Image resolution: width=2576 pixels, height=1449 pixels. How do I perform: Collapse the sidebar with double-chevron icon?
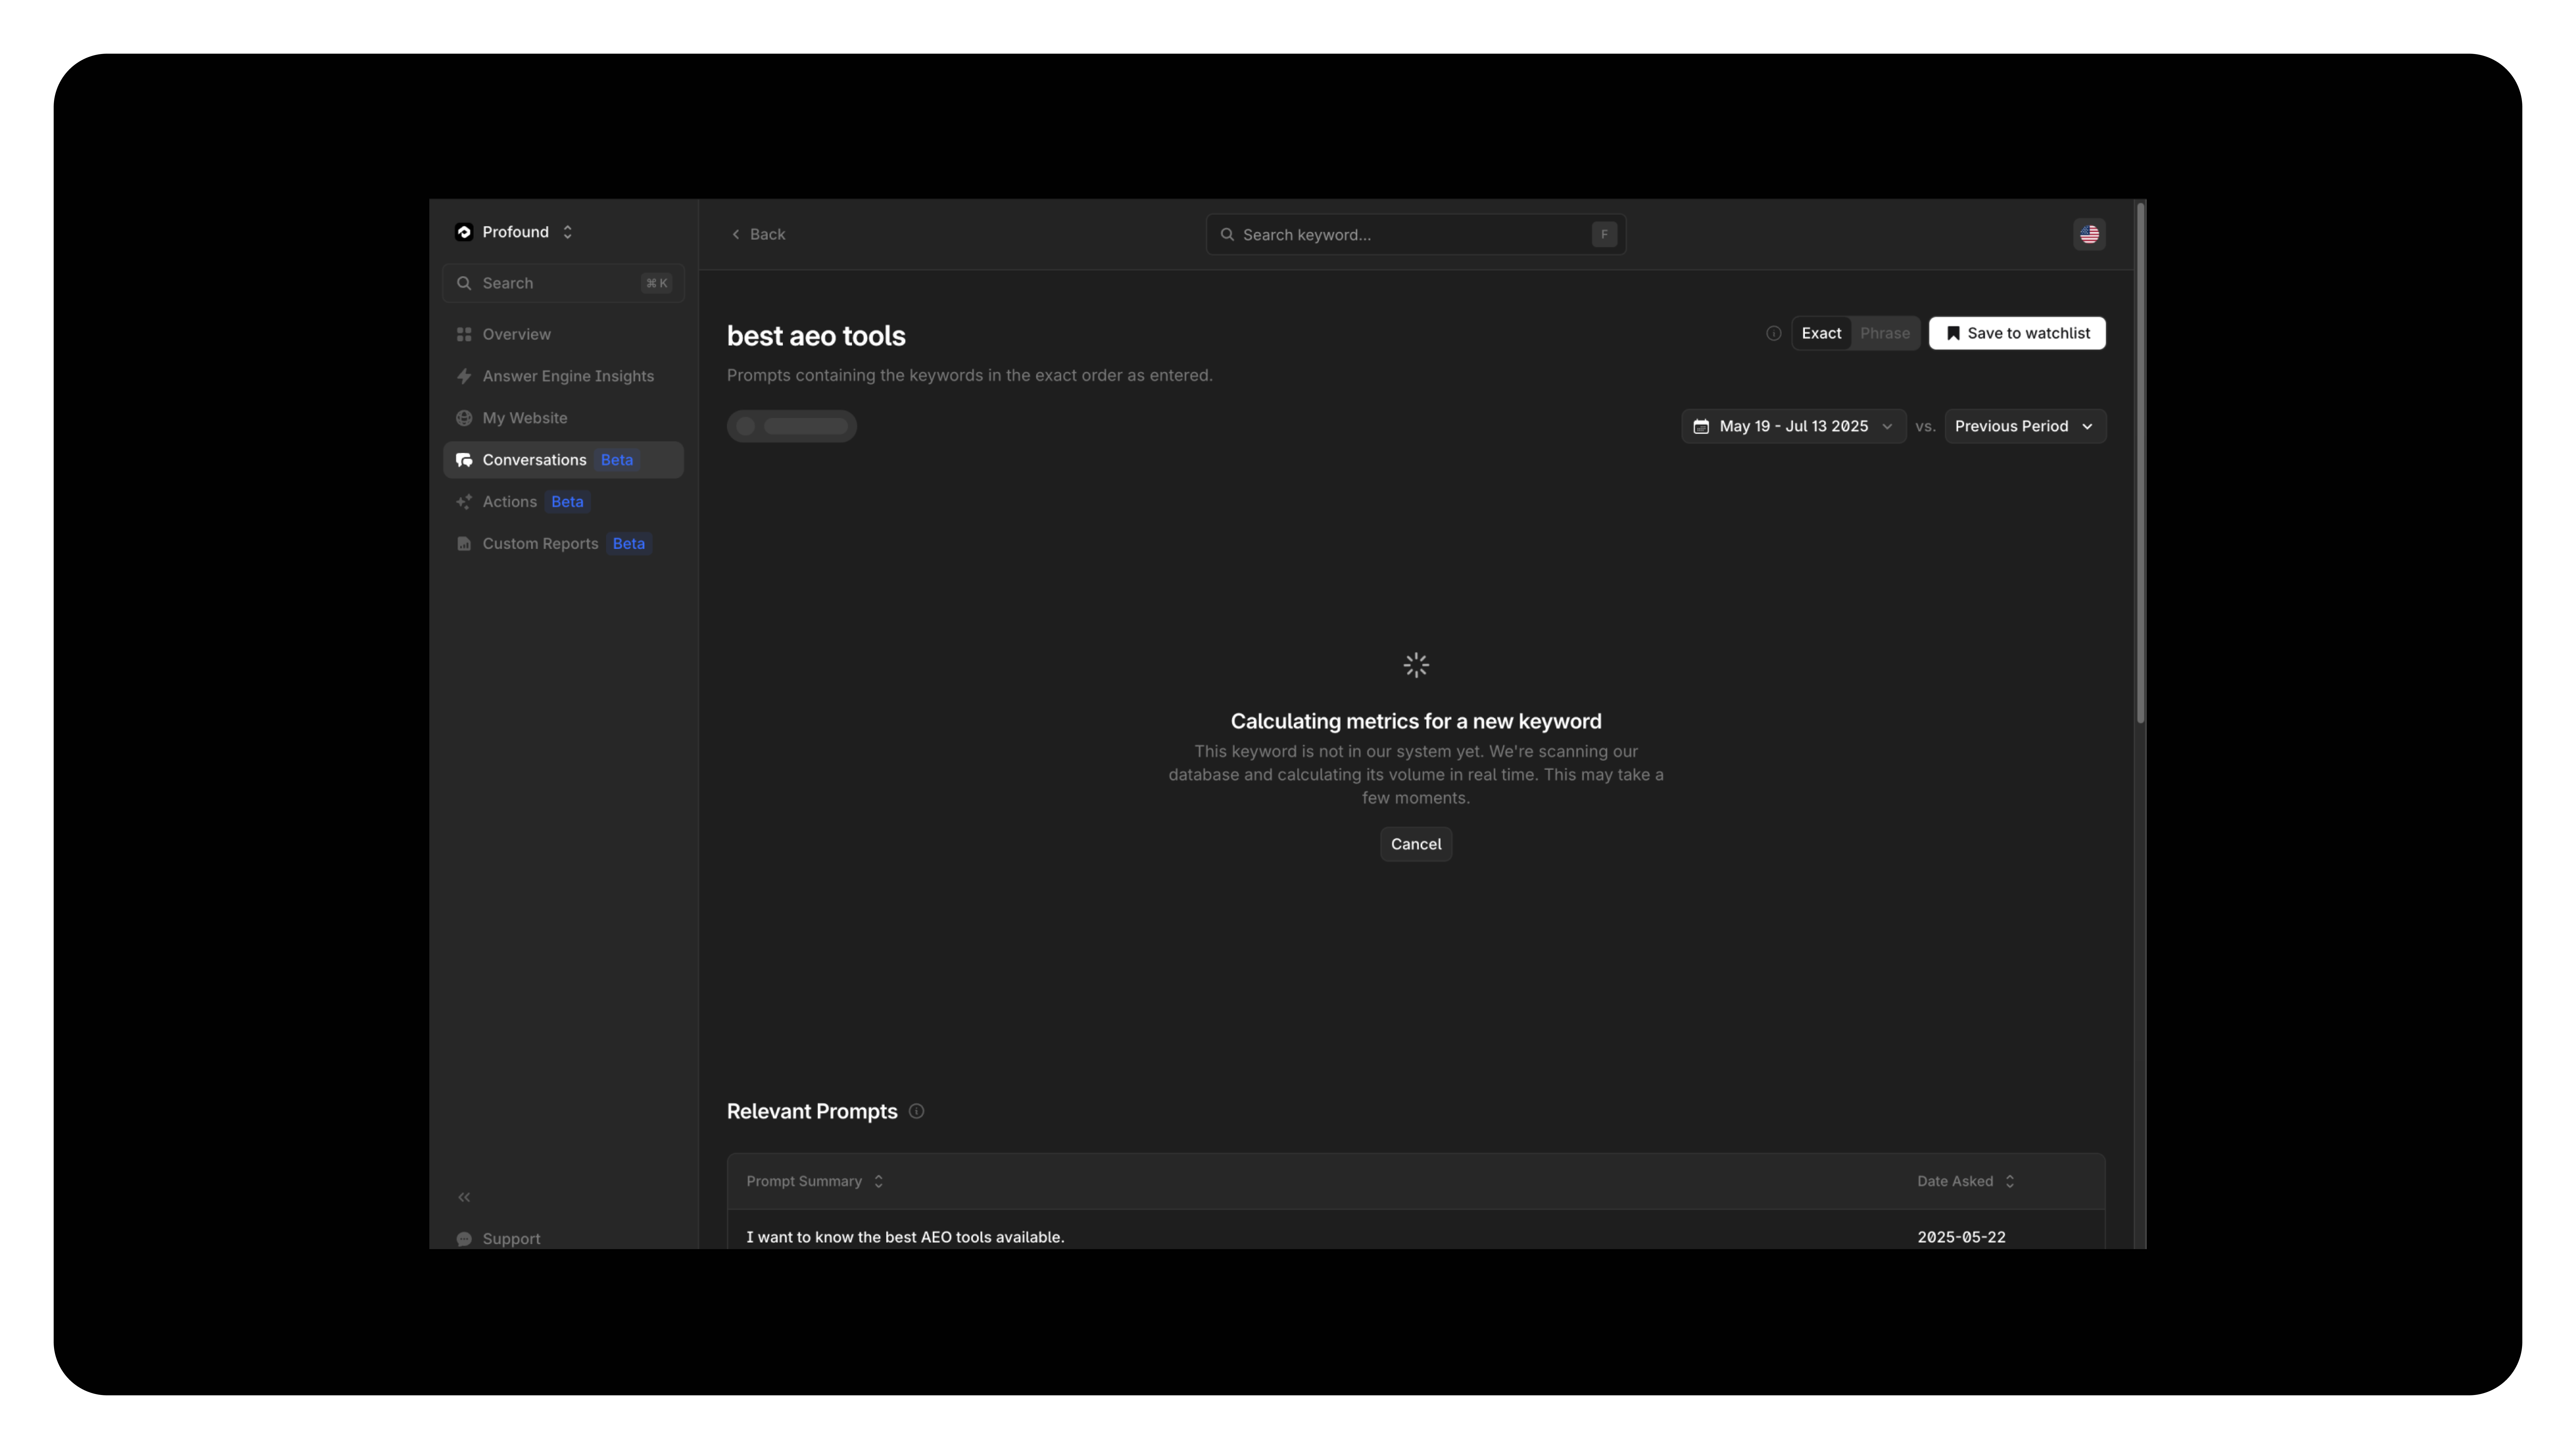tap(464, 1197)
